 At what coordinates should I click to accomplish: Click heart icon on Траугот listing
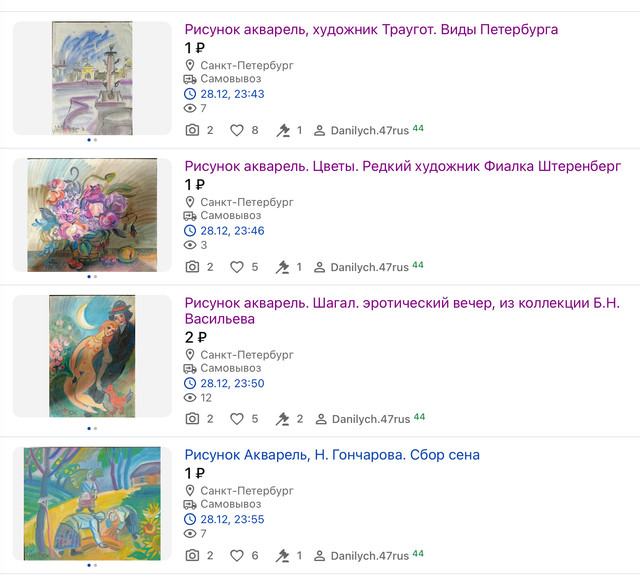pyautogui.click(x=237, y=131)
